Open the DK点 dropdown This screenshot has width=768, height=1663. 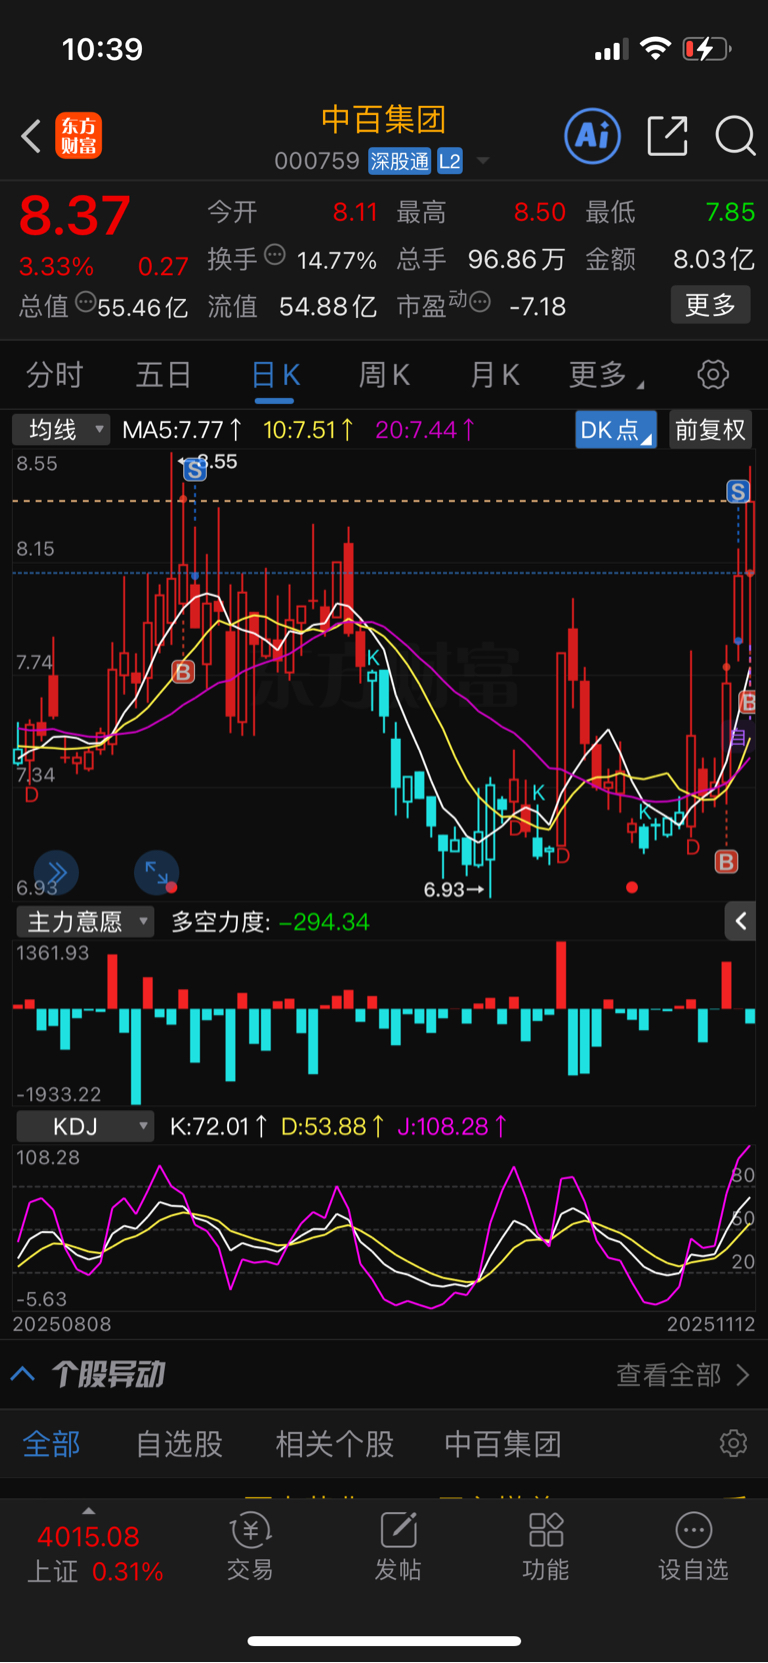(616, 430)
